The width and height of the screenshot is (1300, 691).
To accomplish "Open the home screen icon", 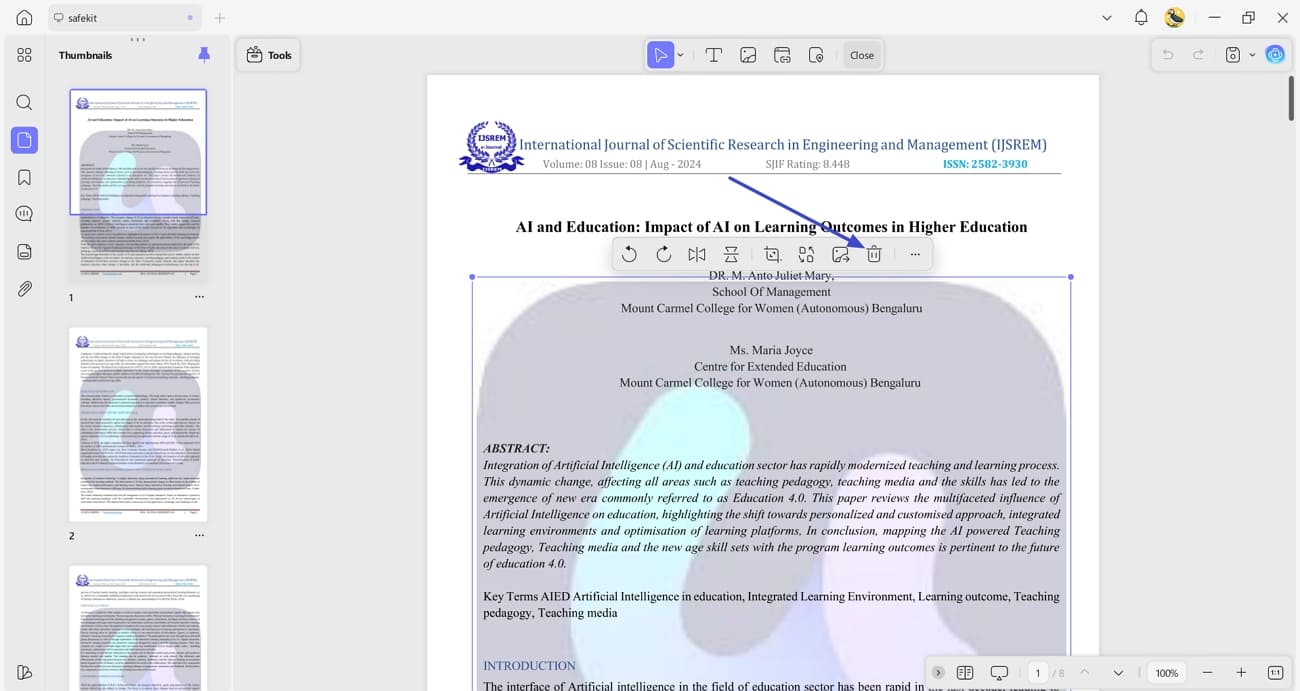I will [24, 18].
